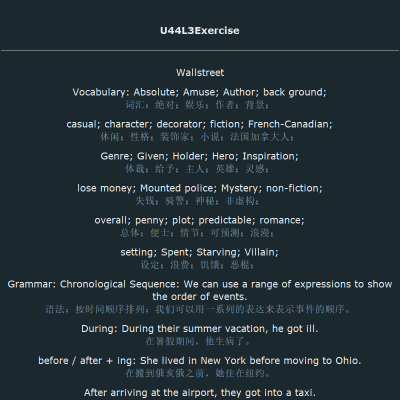Image resolution: width=400 pixels, height=400 pixels.
Task: Click the overall; penny; plot line
Action: (200, 220)
